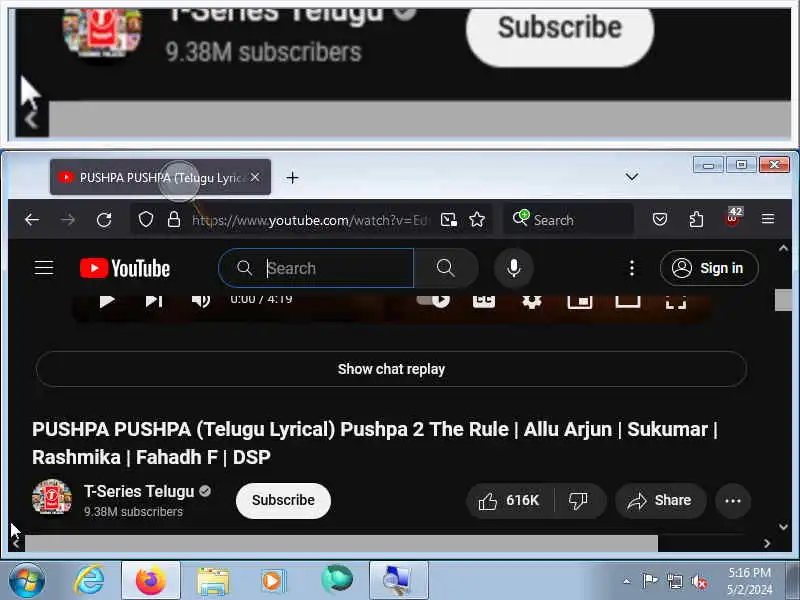This screenshot has height=600, width=800.
Task: Open T-Series Telugu channel avatar
Action: point(52,497)
